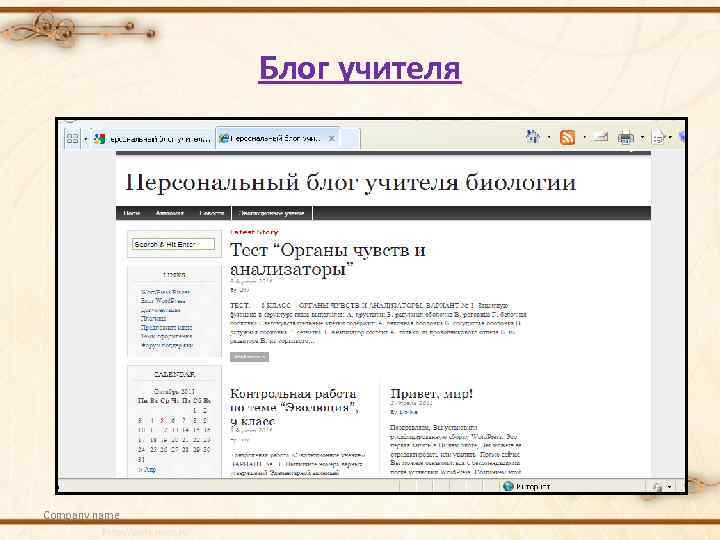Expand the RSS feeds dropdown arrow
This screenshot has height=540, width=720.
(584, 137)
